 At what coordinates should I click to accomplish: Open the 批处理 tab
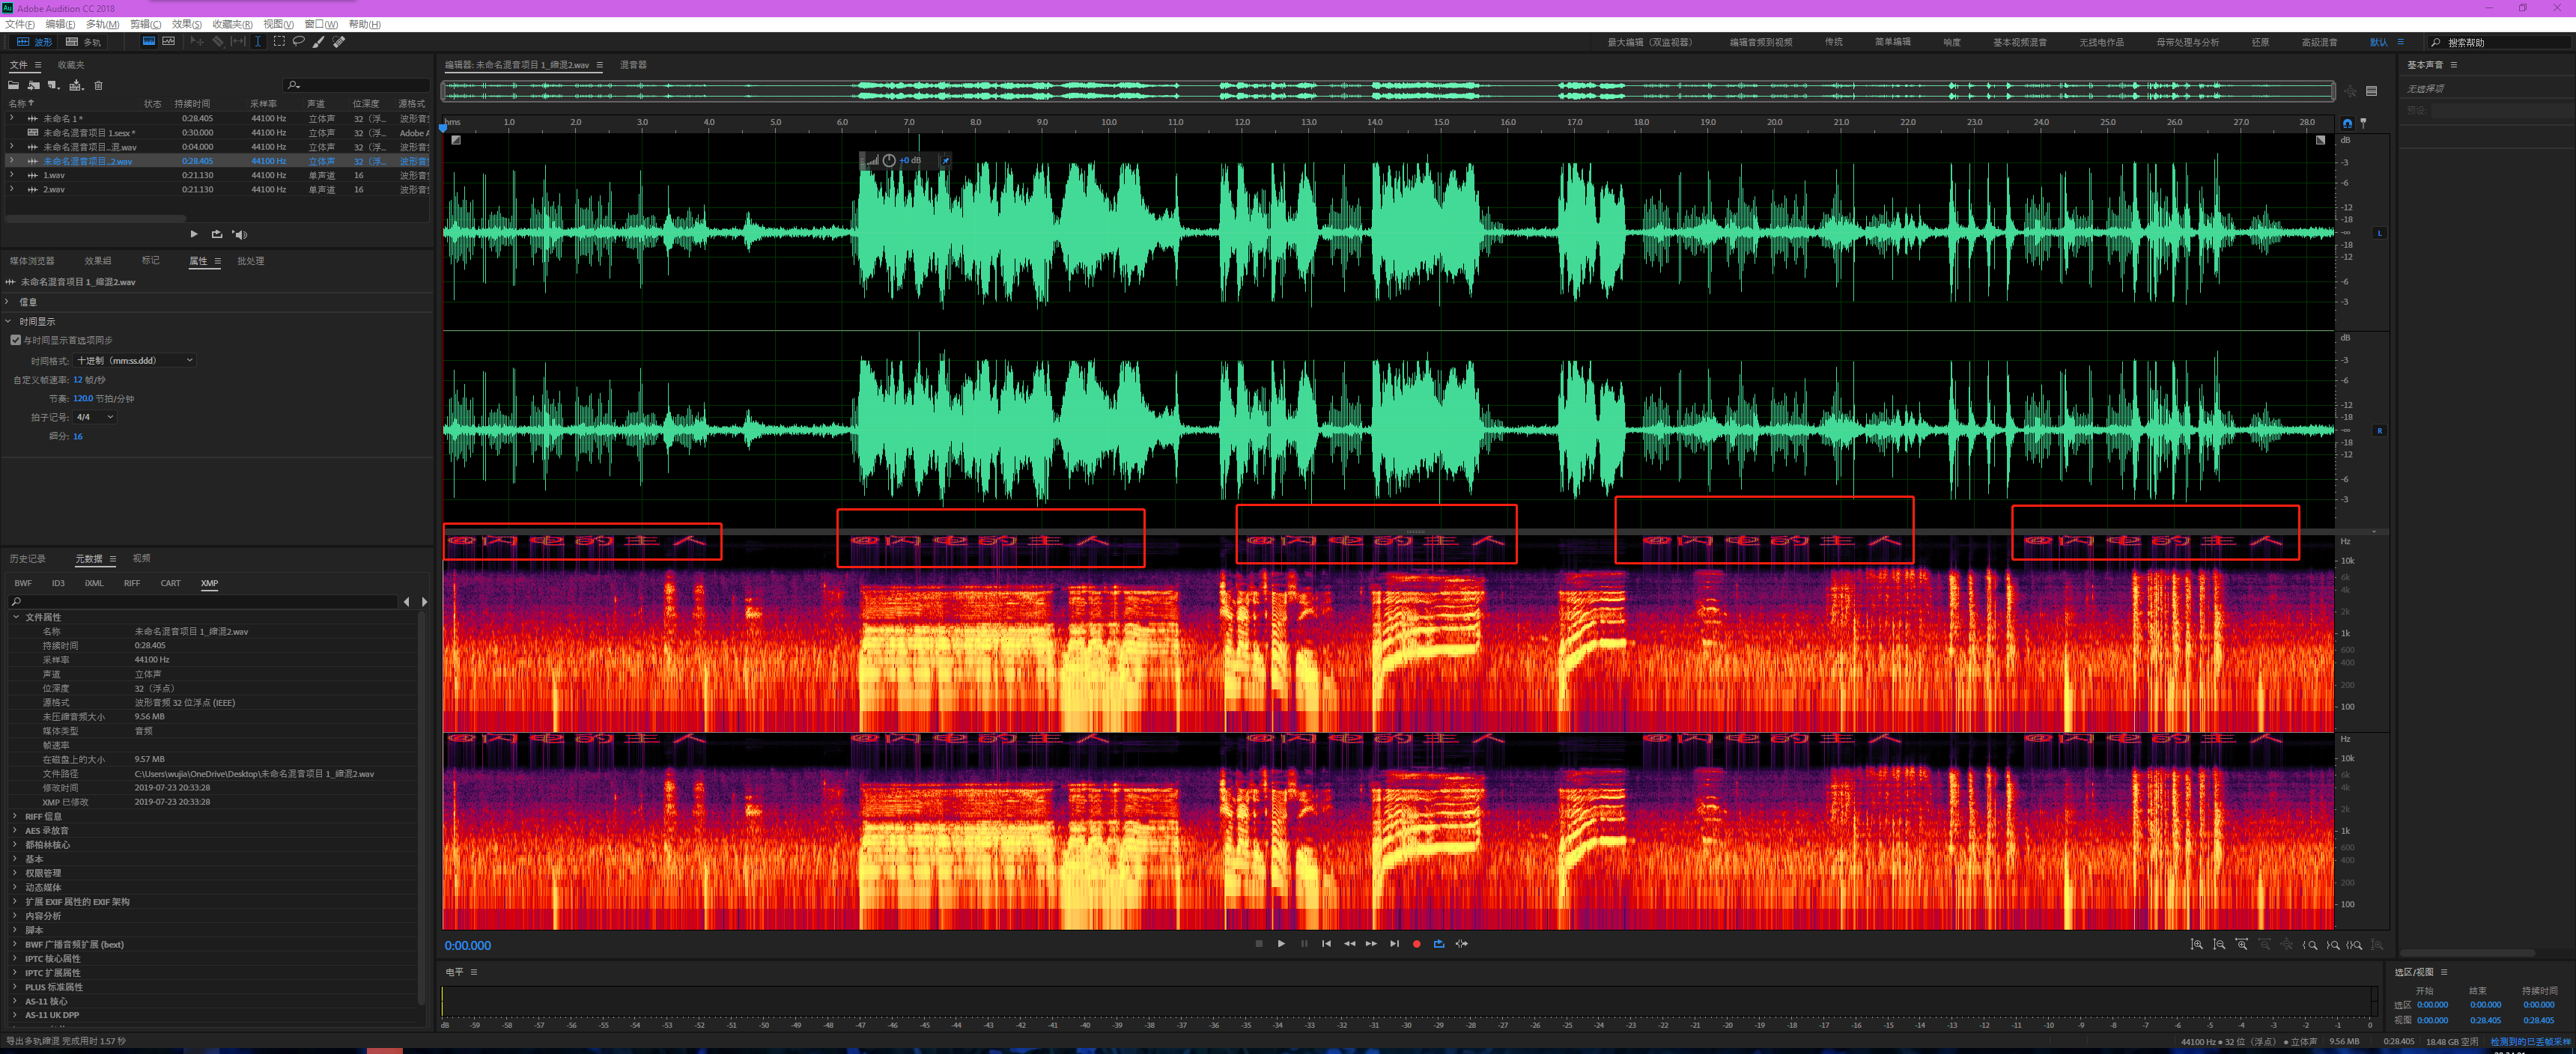point(251,261)
